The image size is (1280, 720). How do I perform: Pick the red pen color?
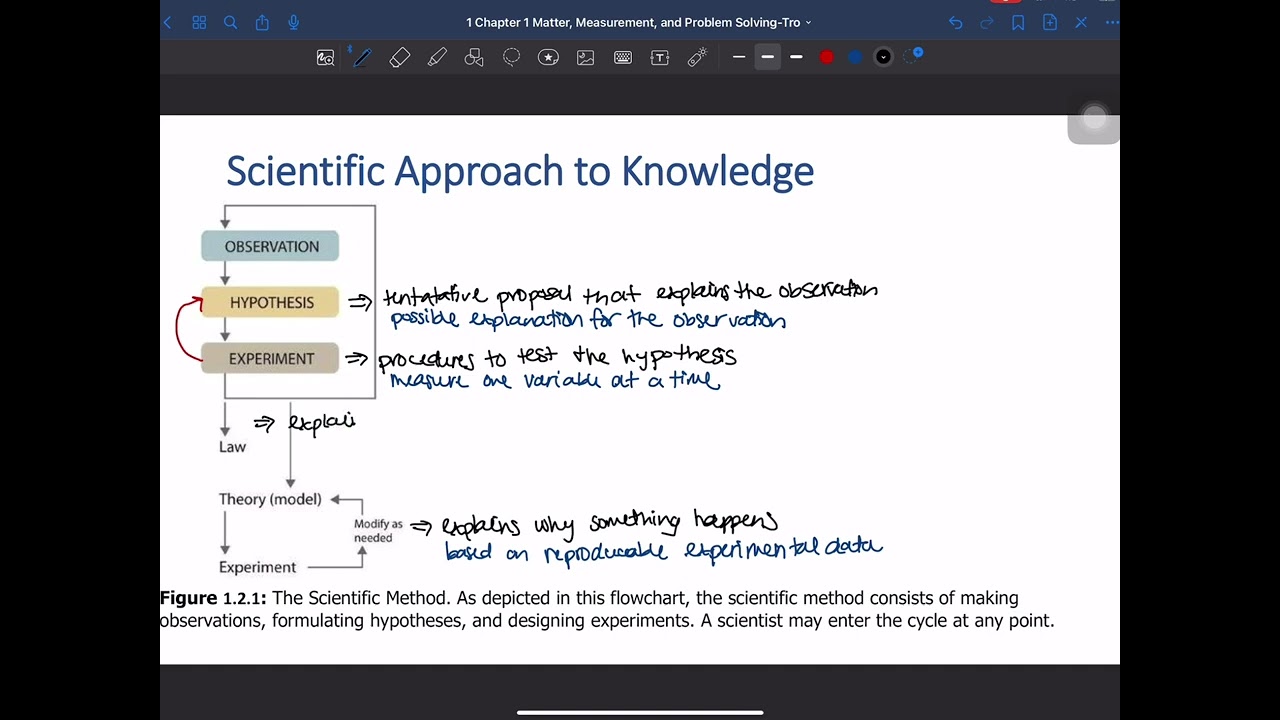827,57
